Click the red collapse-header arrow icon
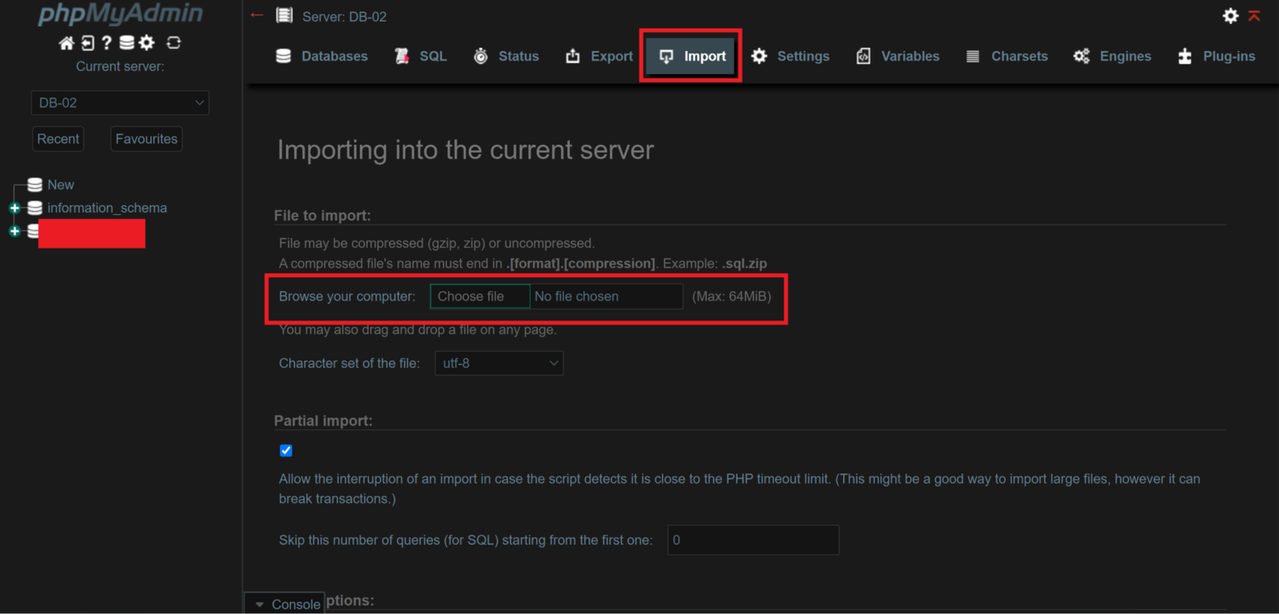The height and width of the screenshot is (614, 1279). coord(1255,16)
